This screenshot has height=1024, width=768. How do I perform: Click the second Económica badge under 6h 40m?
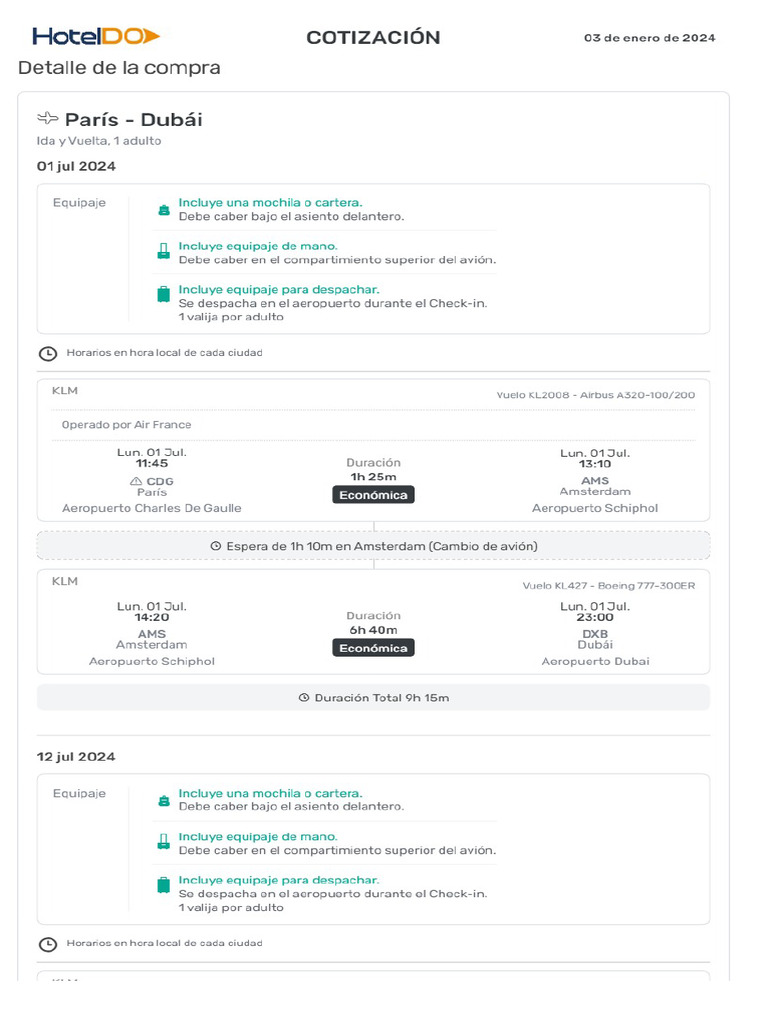tap(373, 648)
